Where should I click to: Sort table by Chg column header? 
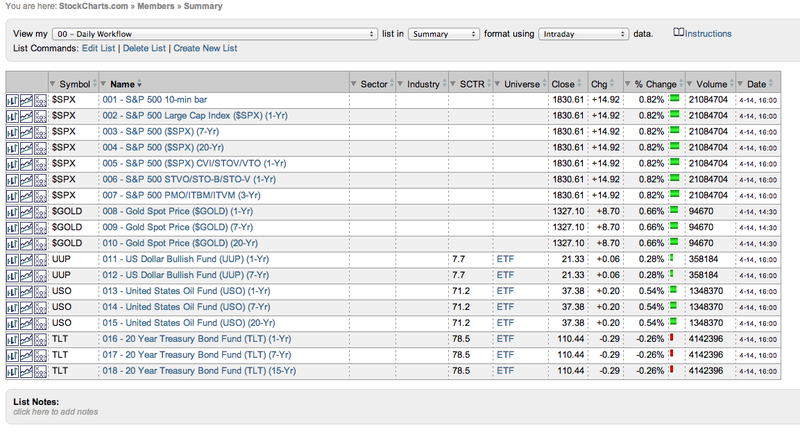point(599,84)
